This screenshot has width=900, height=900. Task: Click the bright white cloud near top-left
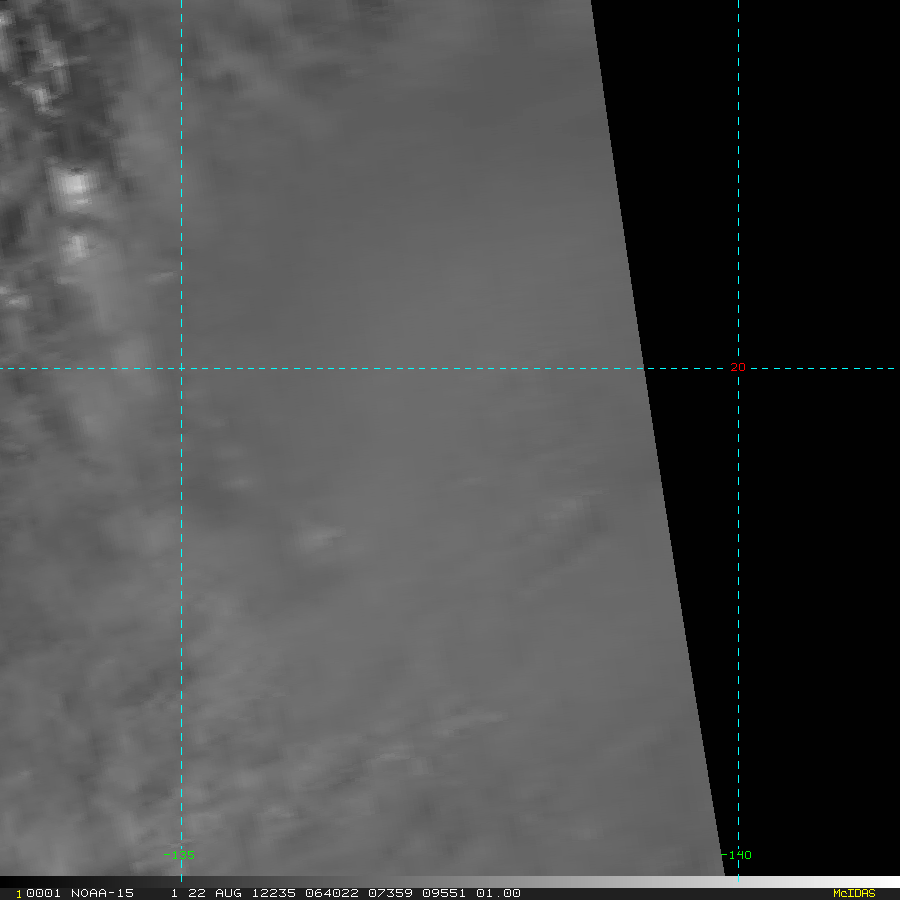[x=72, y=185]
